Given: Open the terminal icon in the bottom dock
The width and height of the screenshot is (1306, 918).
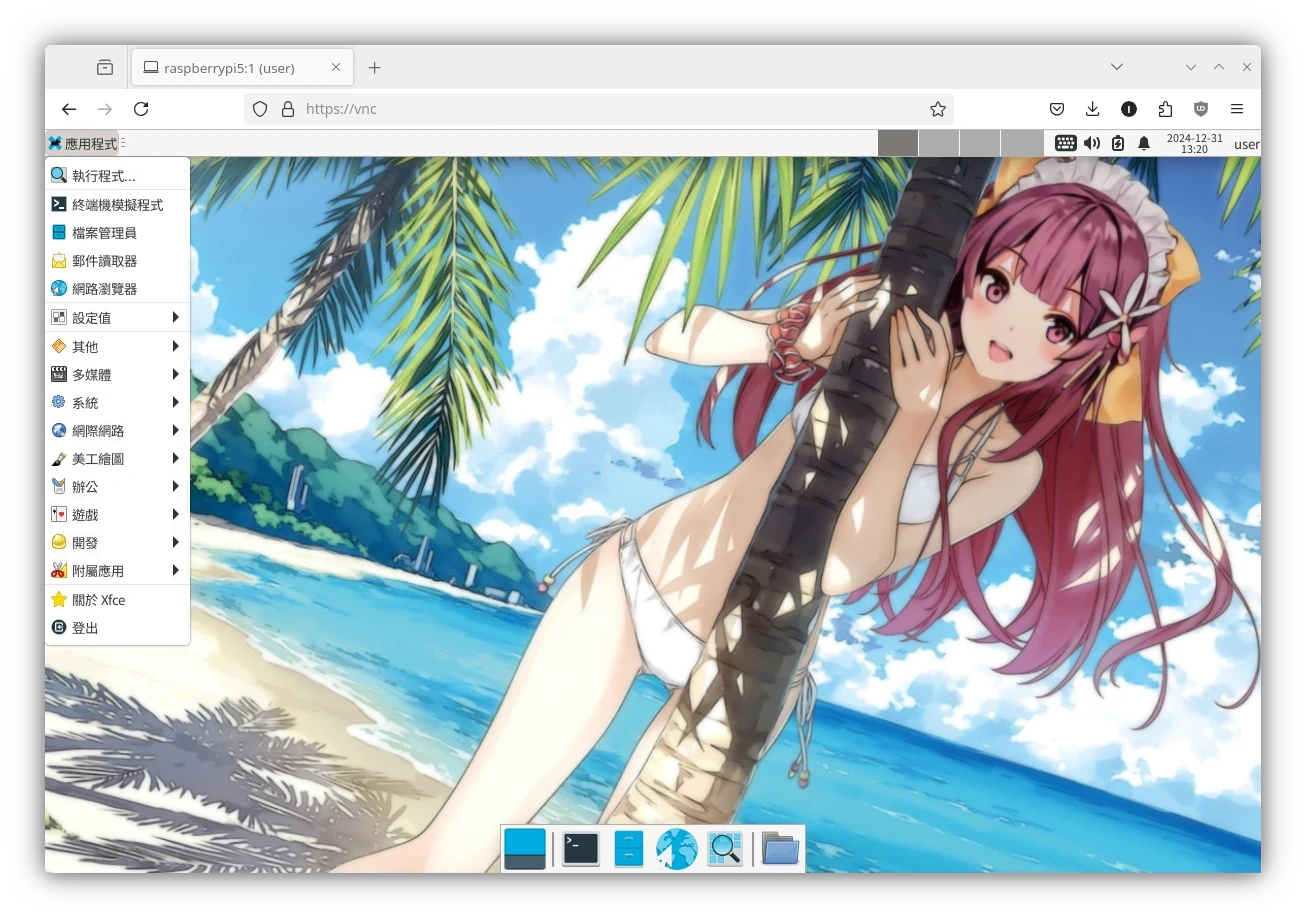Looking at the screenshot, I should pyautogui.click(x=580, y=849).
